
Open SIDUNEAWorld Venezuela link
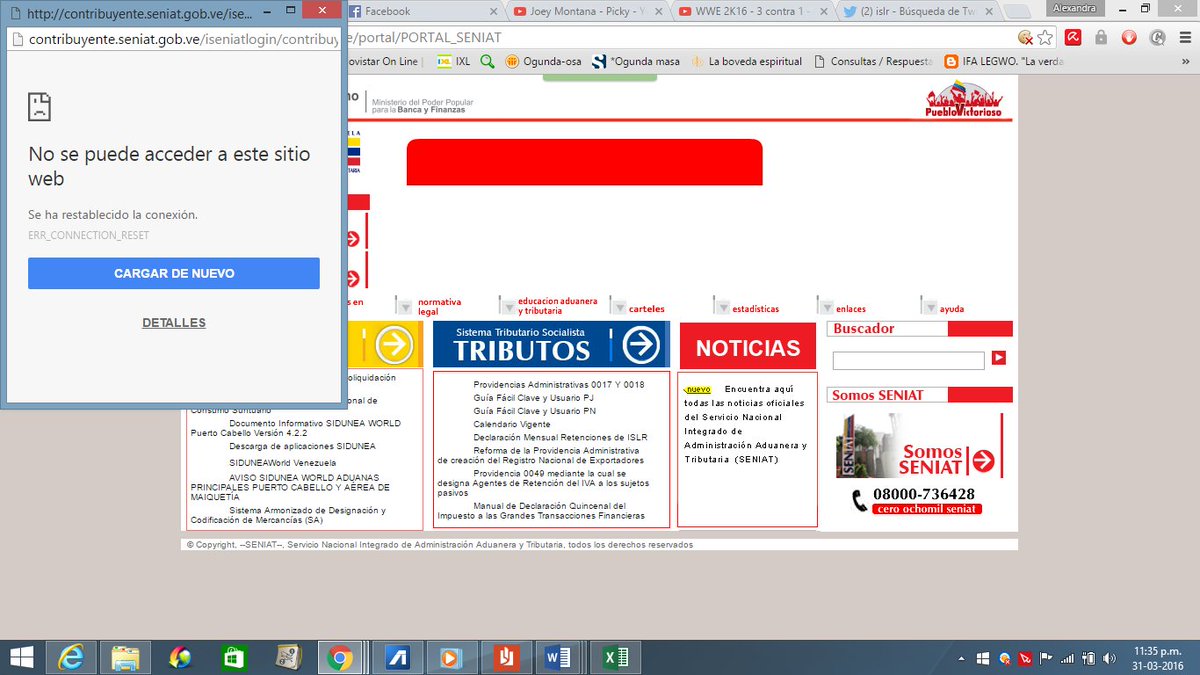[x=283, y=463]
